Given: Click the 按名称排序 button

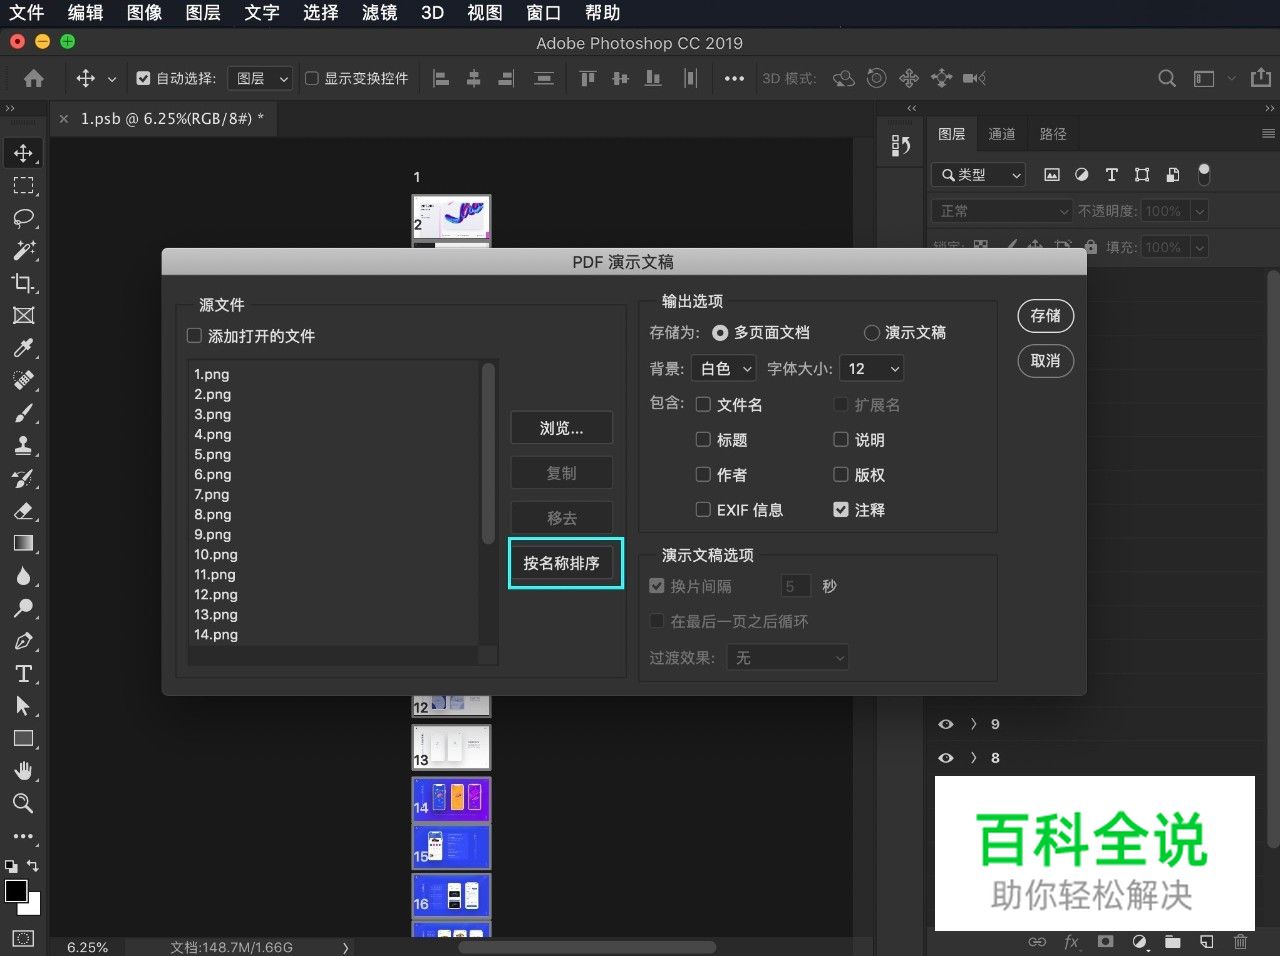Looking at the screenshot, I should point(564,563).
